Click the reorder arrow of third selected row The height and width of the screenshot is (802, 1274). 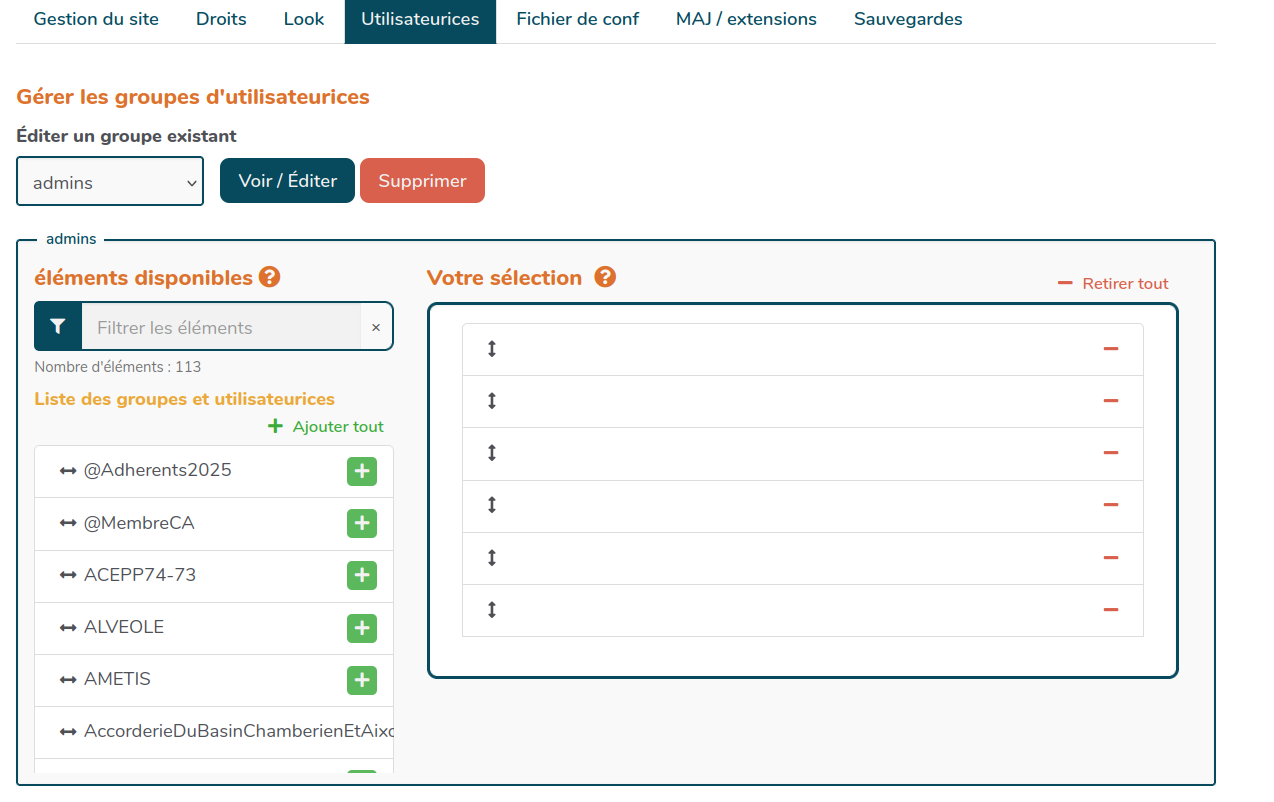[492, 453]
